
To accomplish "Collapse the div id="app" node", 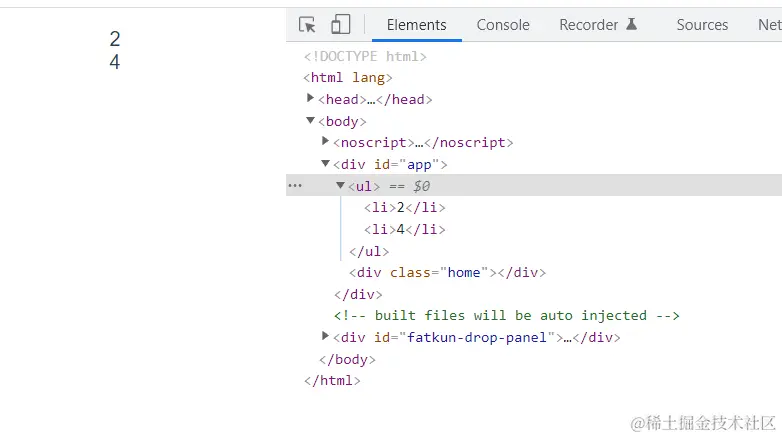I will (325, 163).
